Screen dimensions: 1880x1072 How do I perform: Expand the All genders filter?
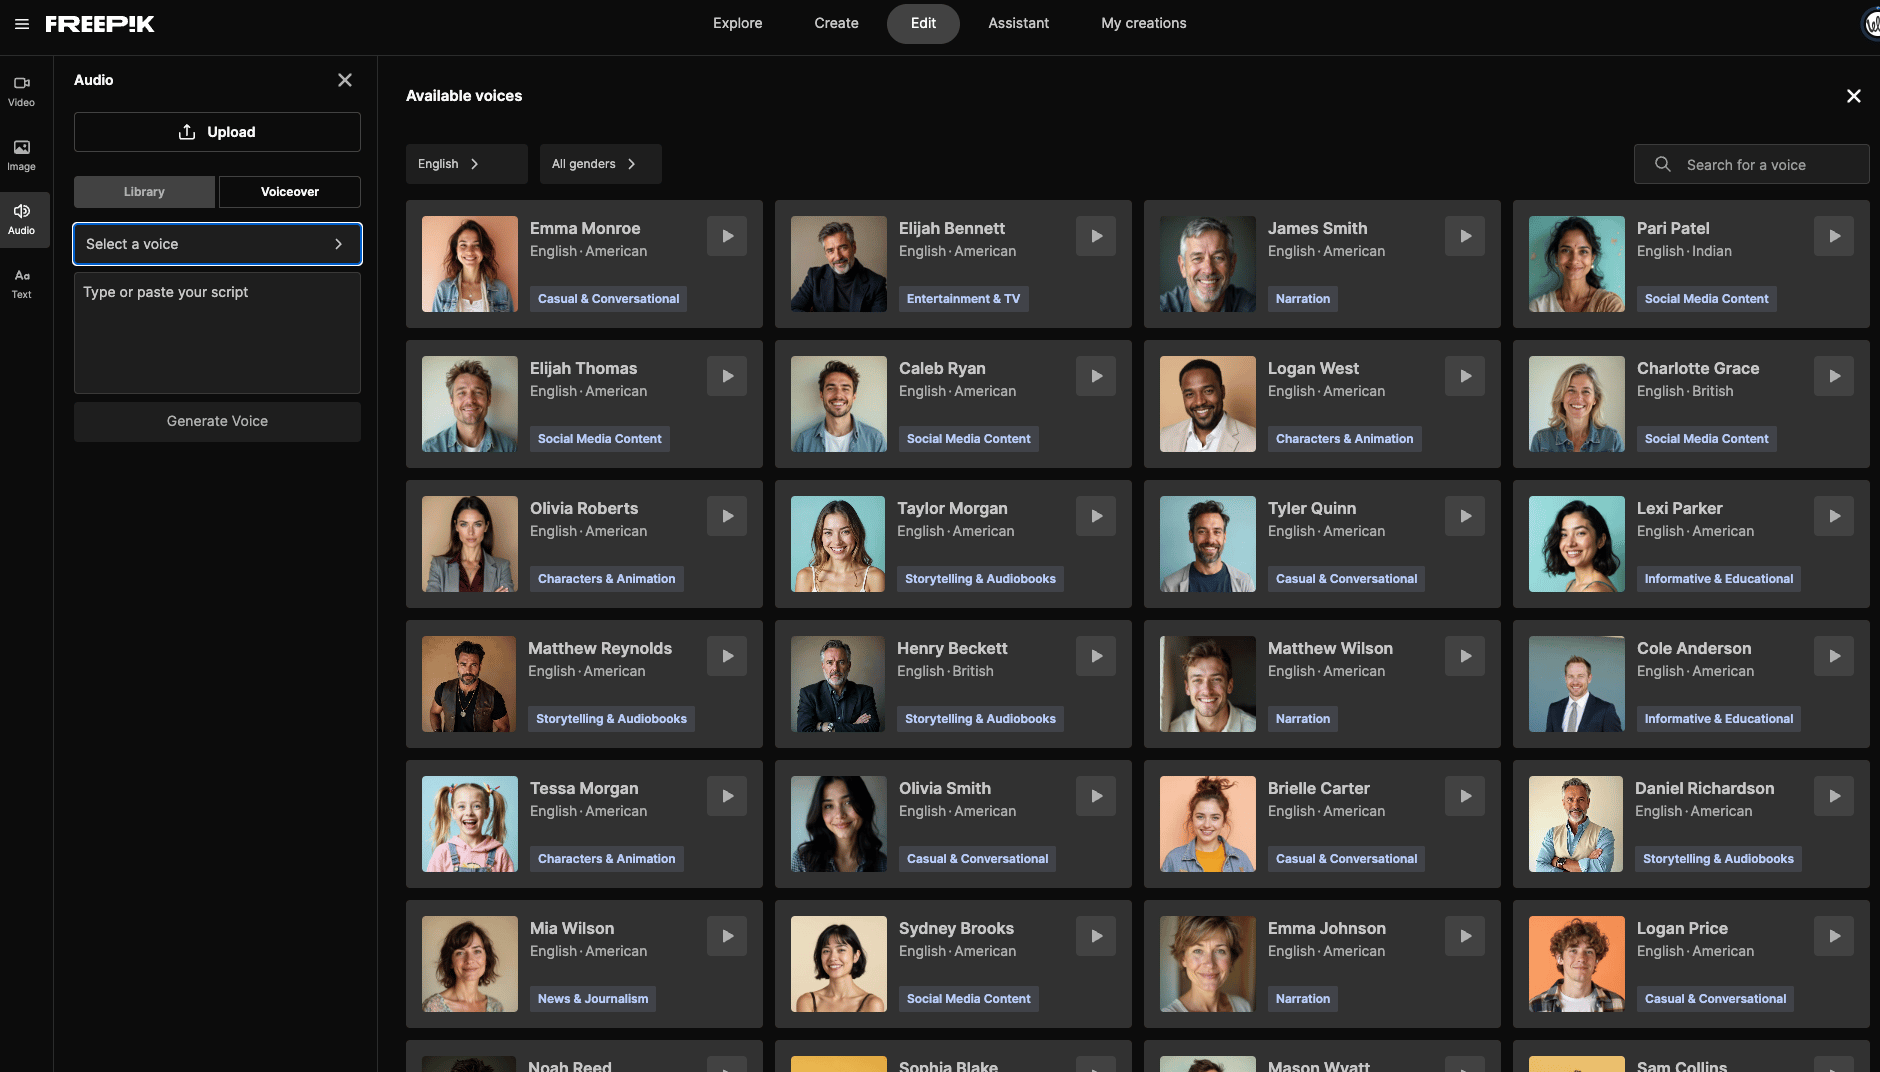tap(601, 164)
